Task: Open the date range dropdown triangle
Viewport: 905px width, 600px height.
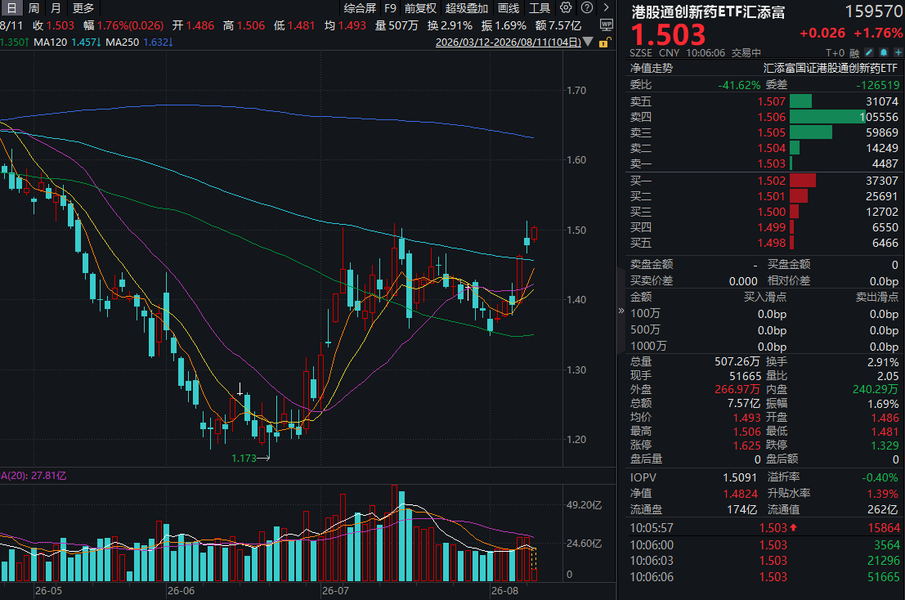Action: click(588, 42)
